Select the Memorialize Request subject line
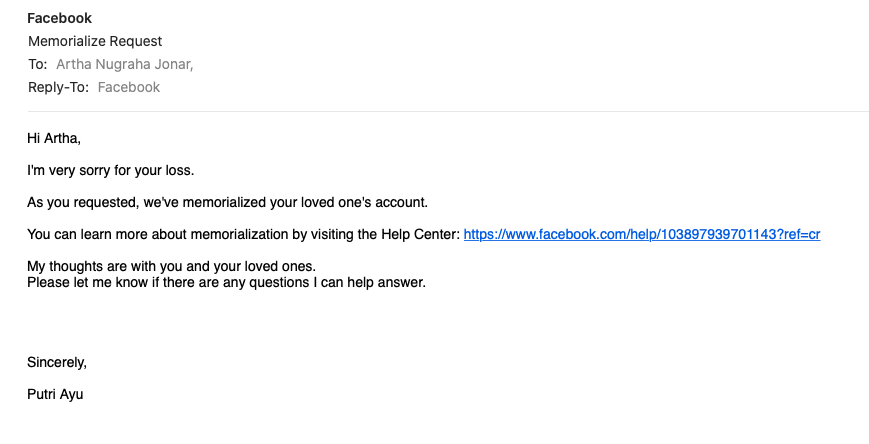The width and height of the screenshot is (869, 444). tap(95, 41)
